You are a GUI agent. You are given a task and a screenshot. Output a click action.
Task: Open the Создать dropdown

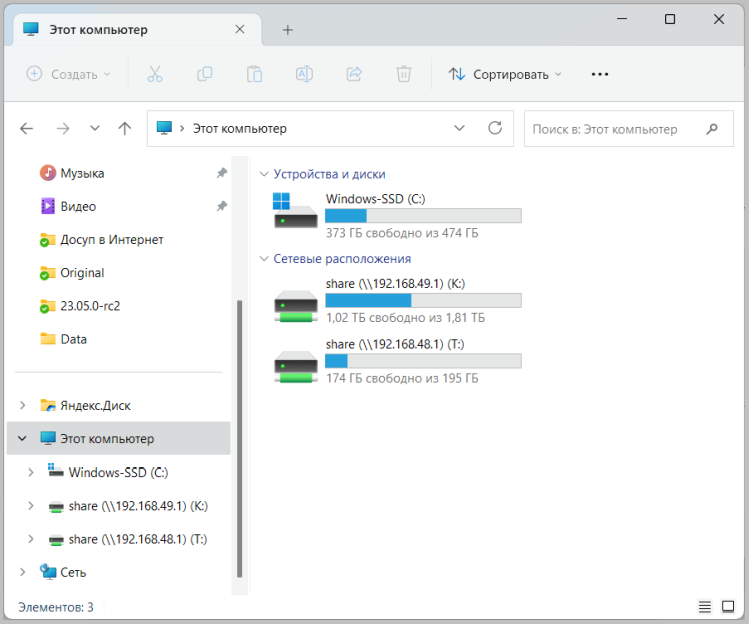[x=68, y=74]
